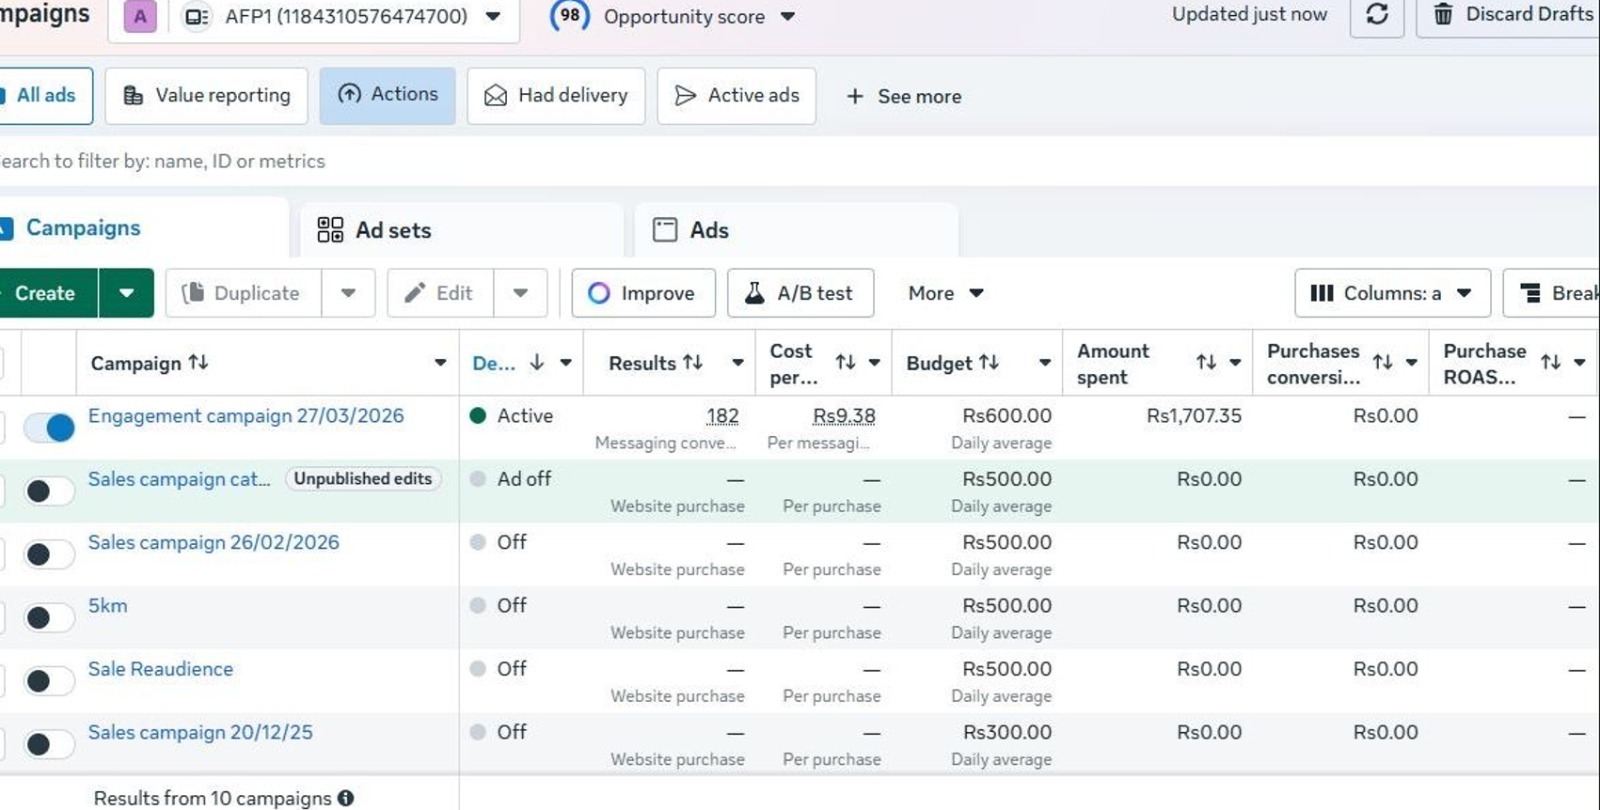1600x810 pixels.
Task: Click the plus icon beside See more
Action: click(855, 96)
